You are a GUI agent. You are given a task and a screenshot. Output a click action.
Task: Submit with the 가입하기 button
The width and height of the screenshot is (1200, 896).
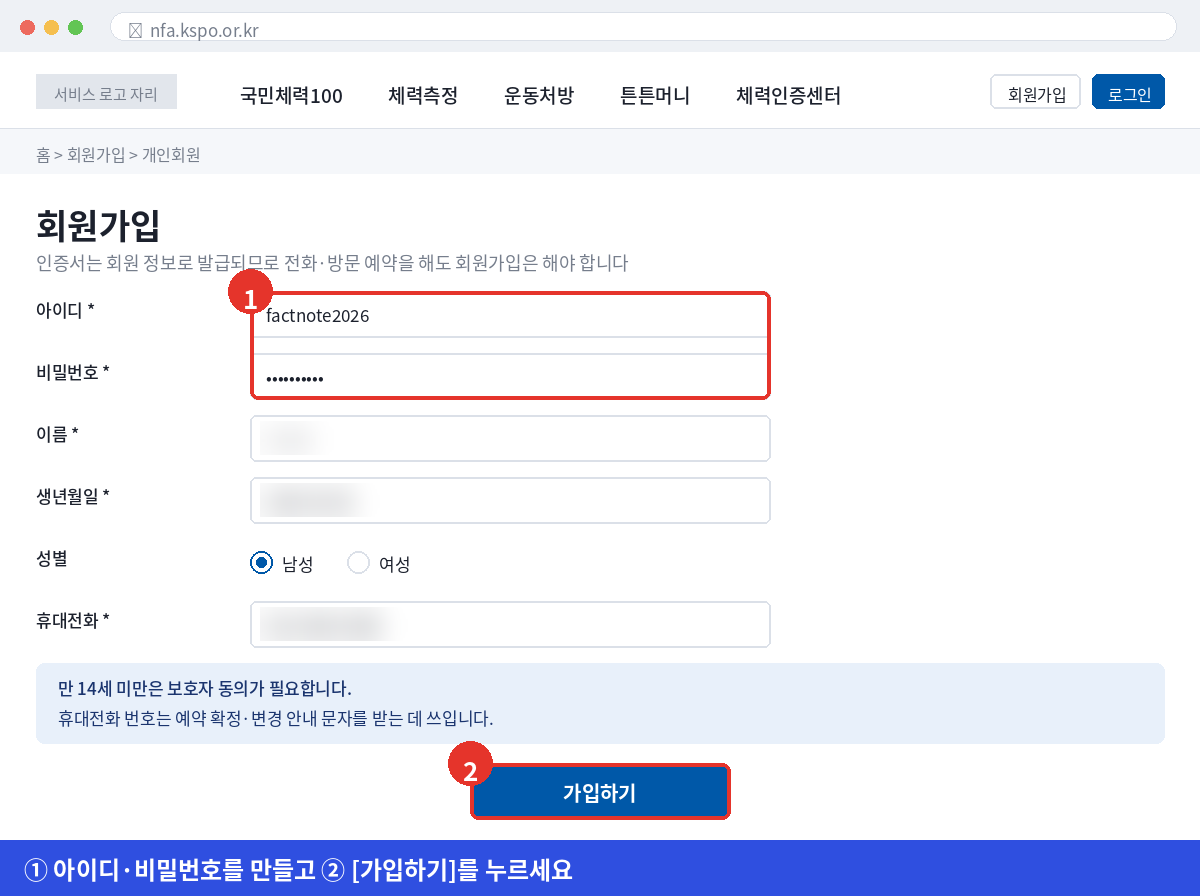[600, 793]
